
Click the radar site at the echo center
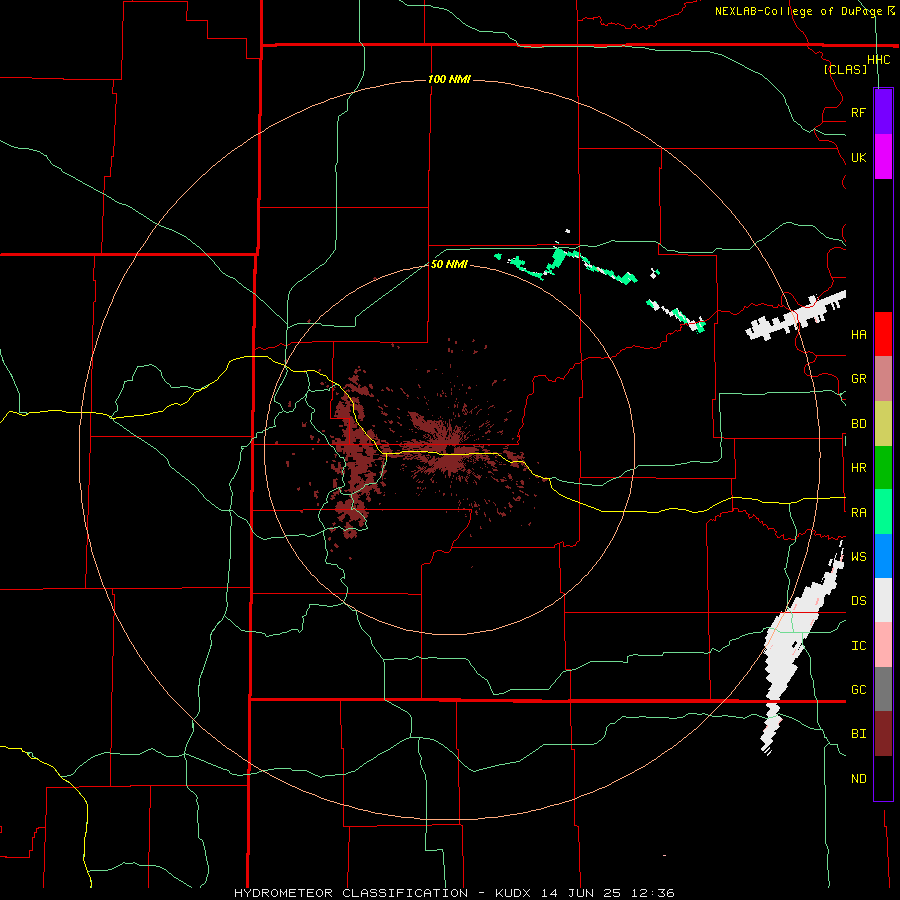(451, 449)
